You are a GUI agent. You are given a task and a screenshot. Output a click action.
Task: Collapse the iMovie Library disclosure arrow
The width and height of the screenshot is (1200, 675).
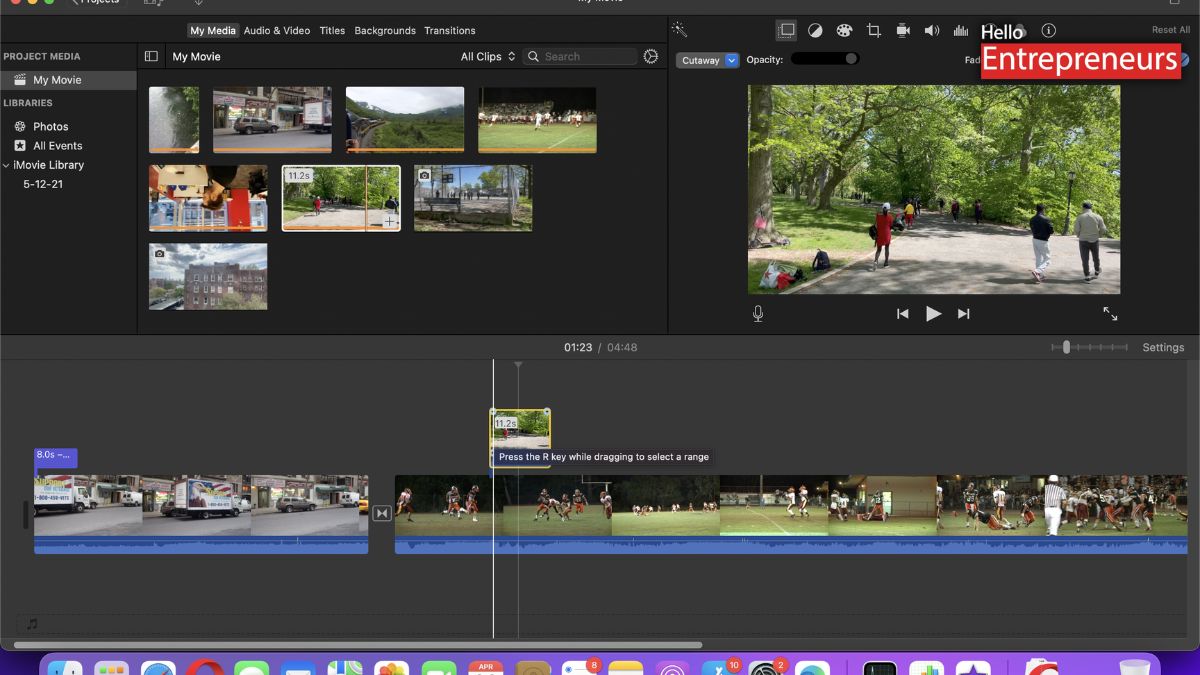point(6,165)
